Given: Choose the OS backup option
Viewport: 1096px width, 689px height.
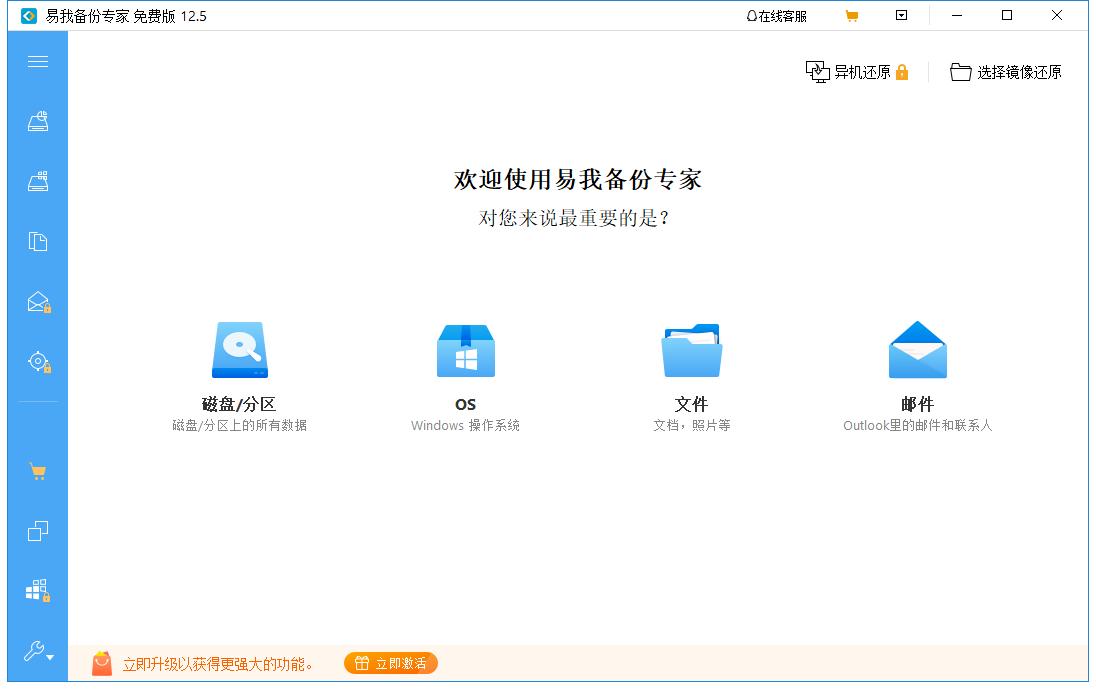Looking at the screenshot, I should [465, 350].
